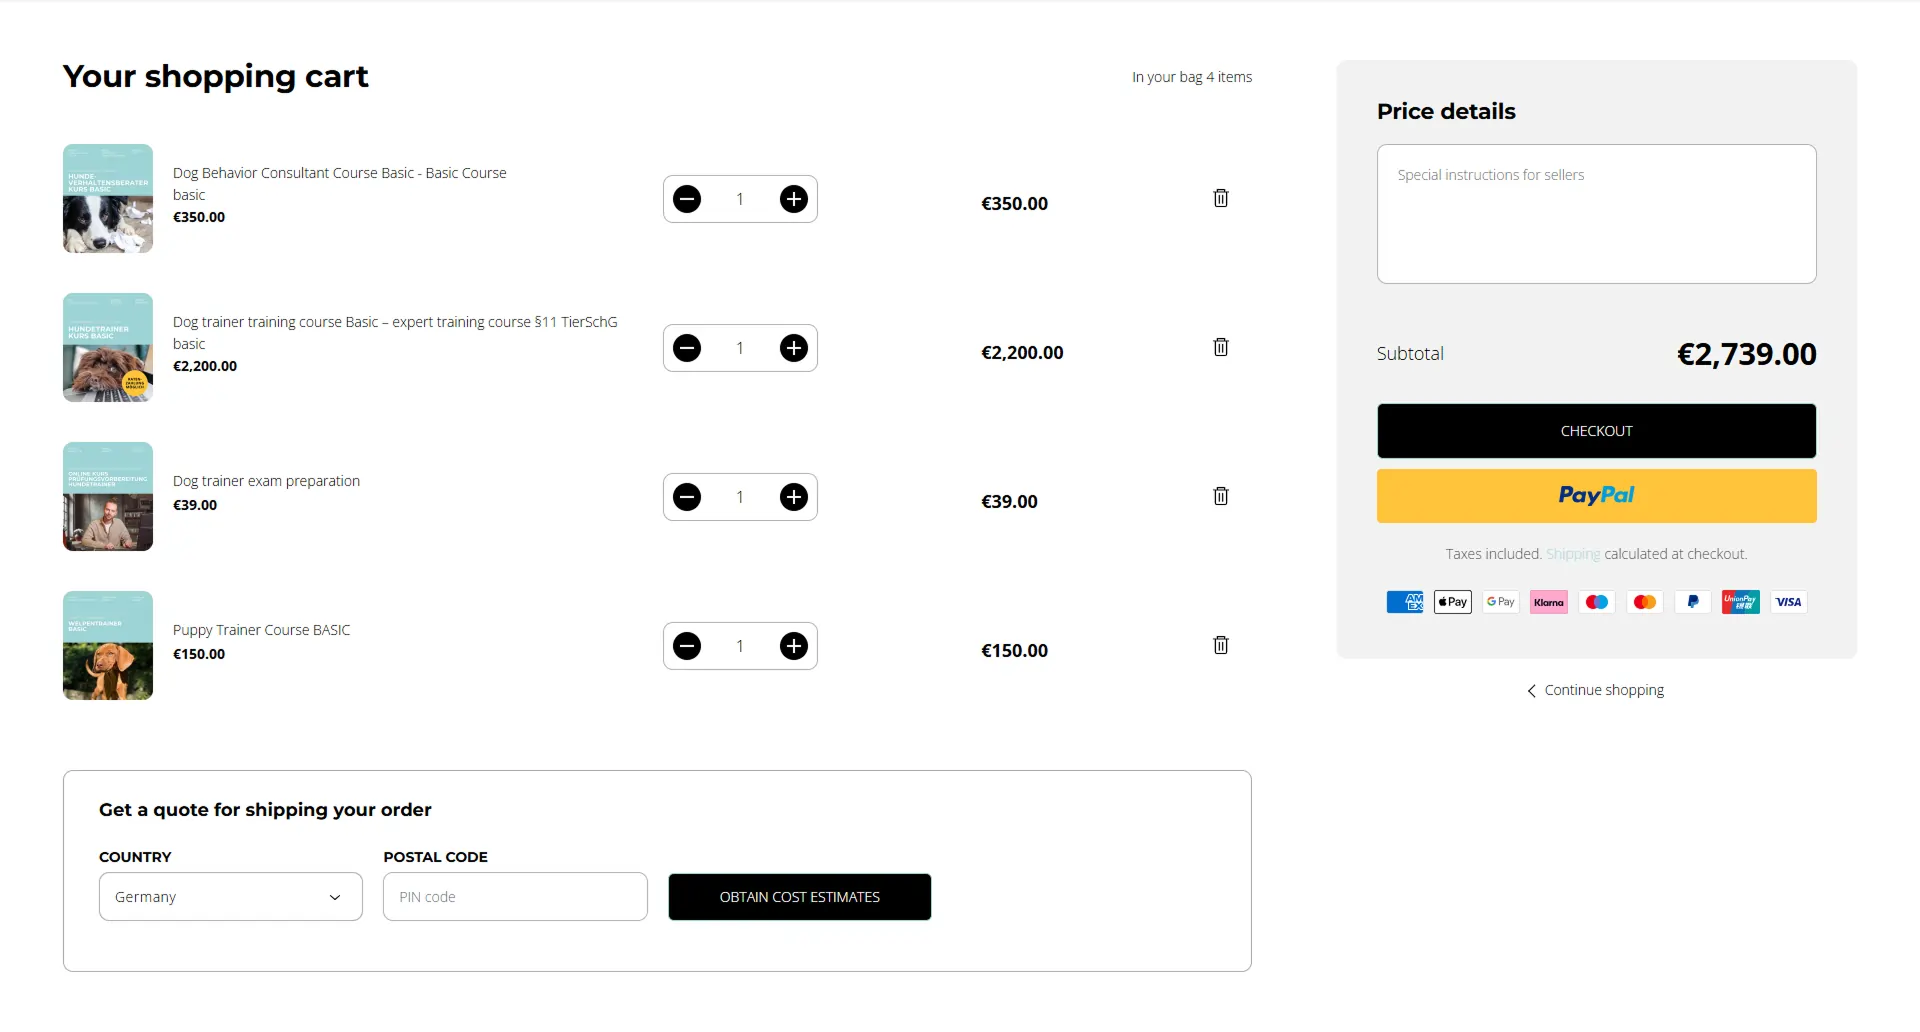The height and width of the screenshot is (1032, 1920).
Task: Open the Country dropdown showing Germany
Action: [x=230, y=896]
